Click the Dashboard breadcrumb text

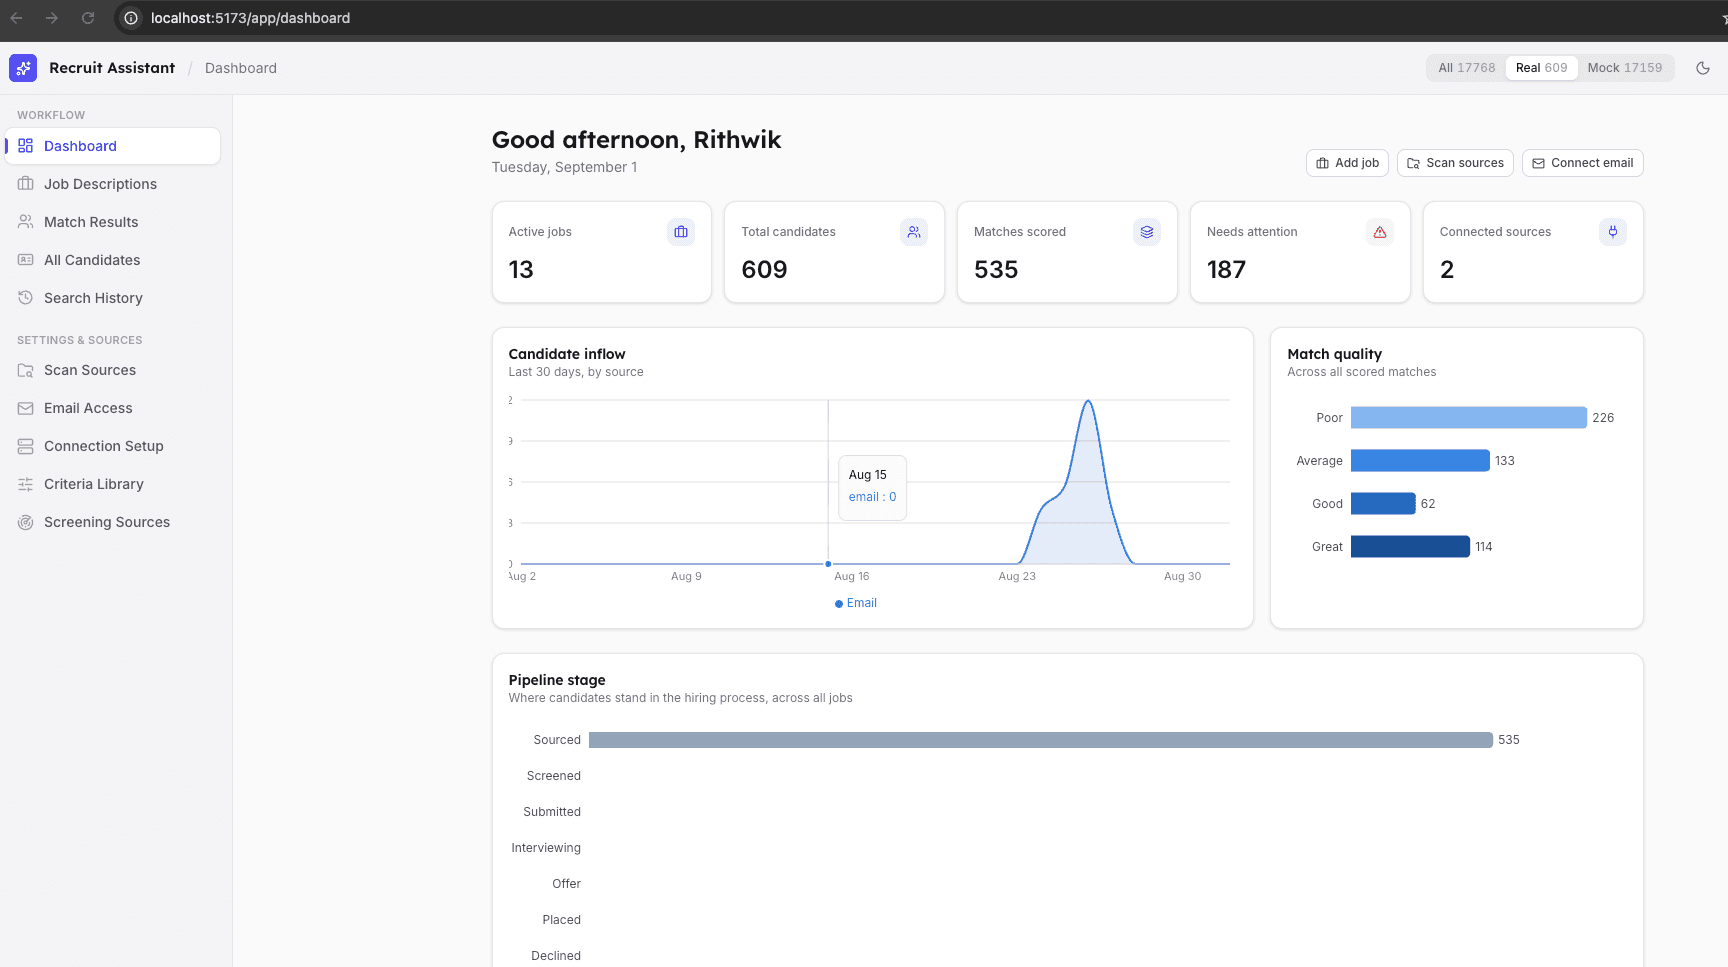tap(241, 68)
